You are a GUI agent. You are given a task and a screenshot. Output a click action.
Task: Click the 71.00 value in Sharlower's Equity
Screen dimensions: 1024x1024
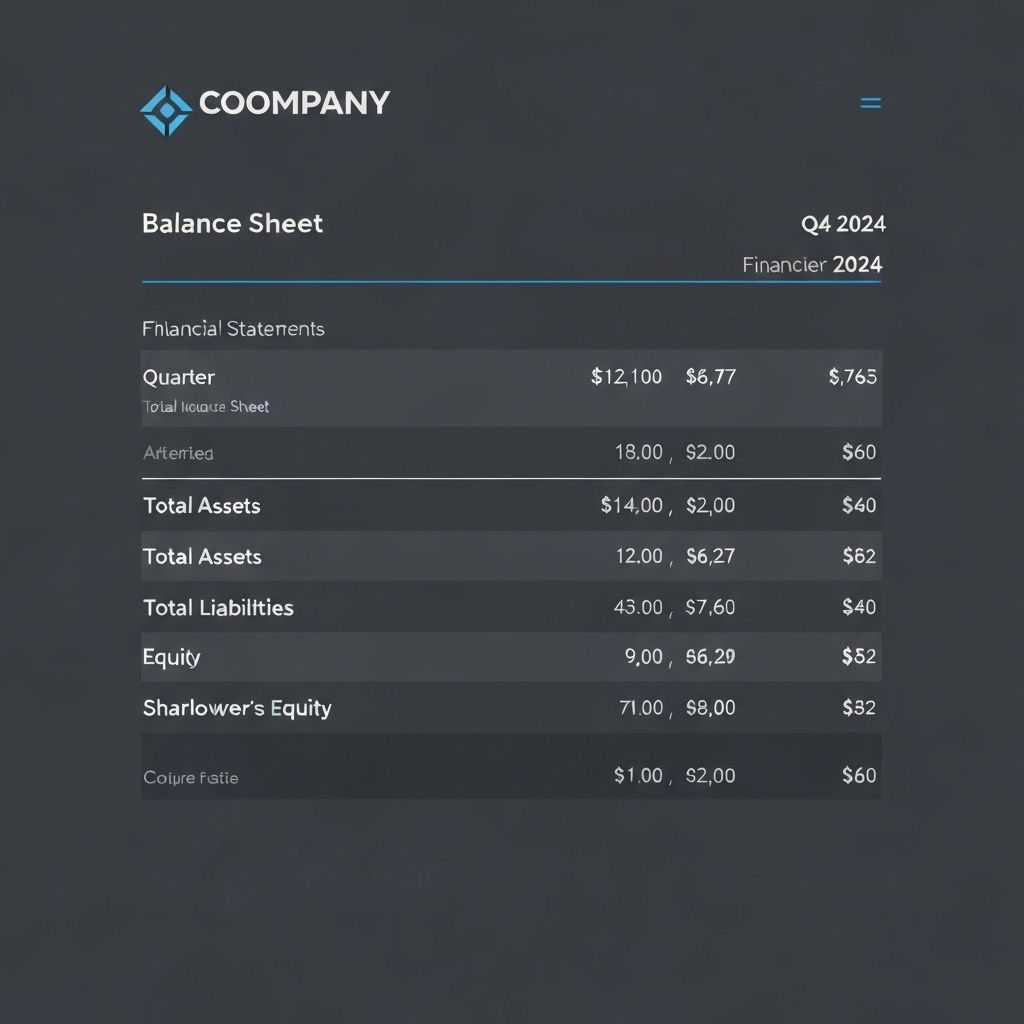(x=641, y=708)
